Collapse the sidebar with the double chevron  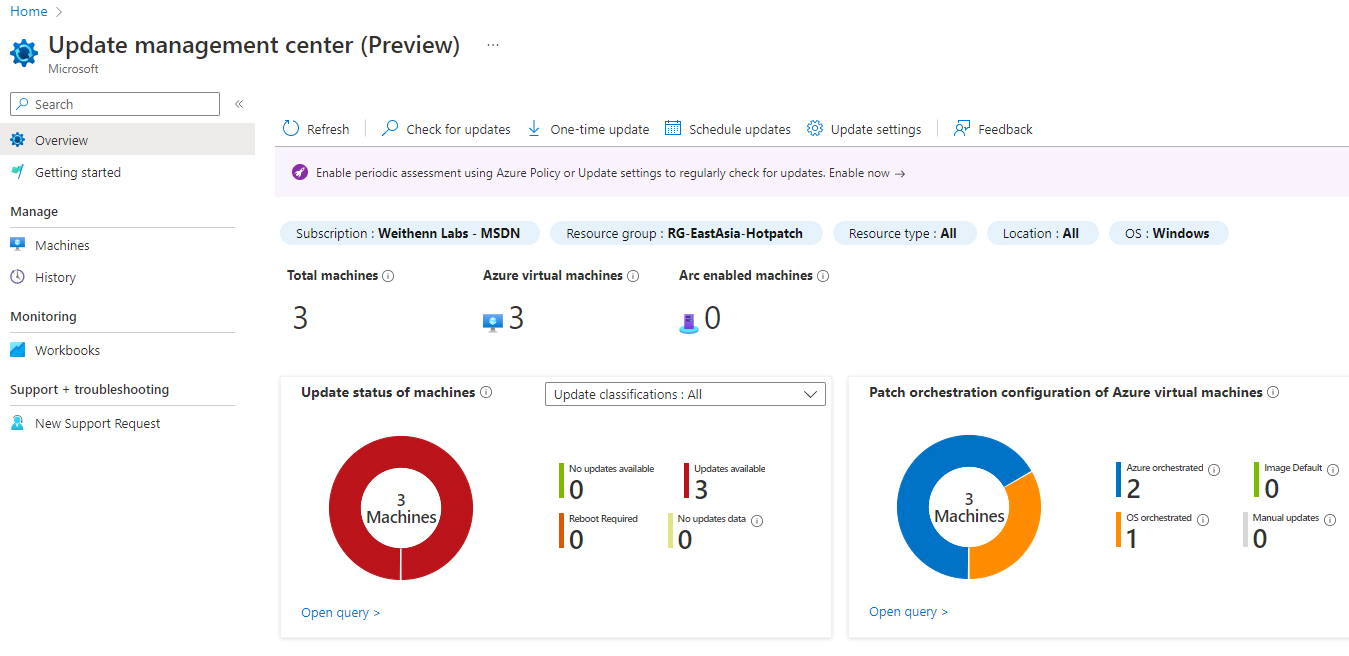(239, 104)
